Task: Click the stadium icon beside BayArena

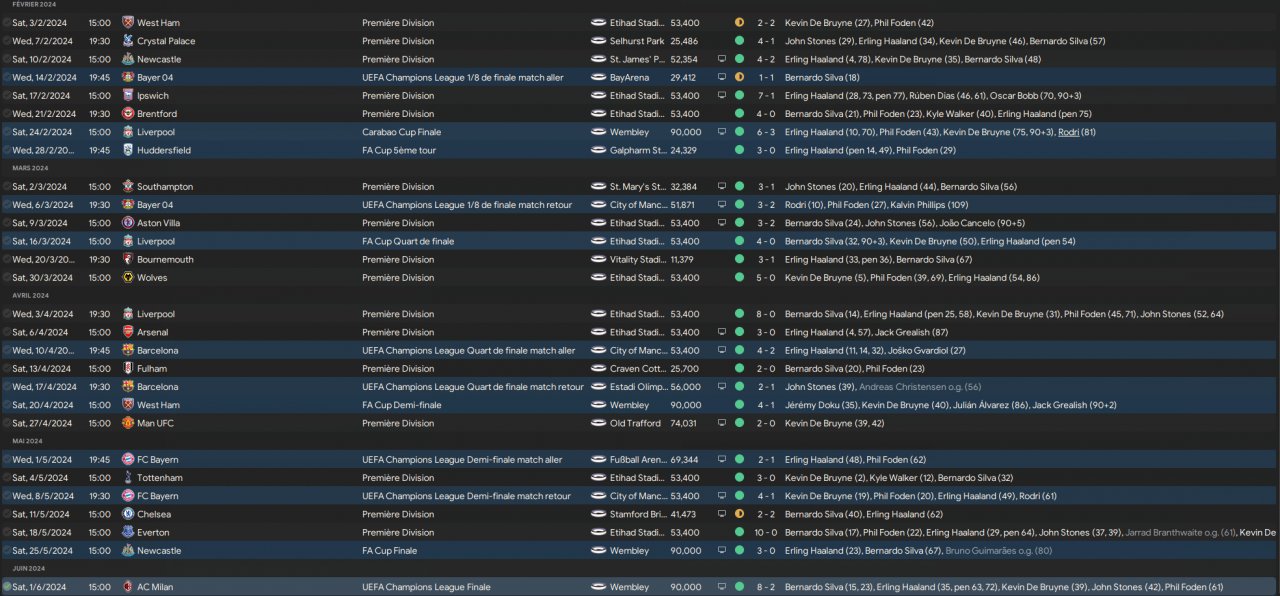Action: tap(598, 77)
